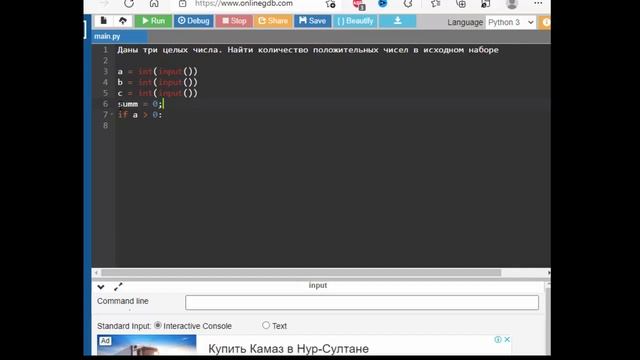
Task: Start the Debug session
Action: 193,21
